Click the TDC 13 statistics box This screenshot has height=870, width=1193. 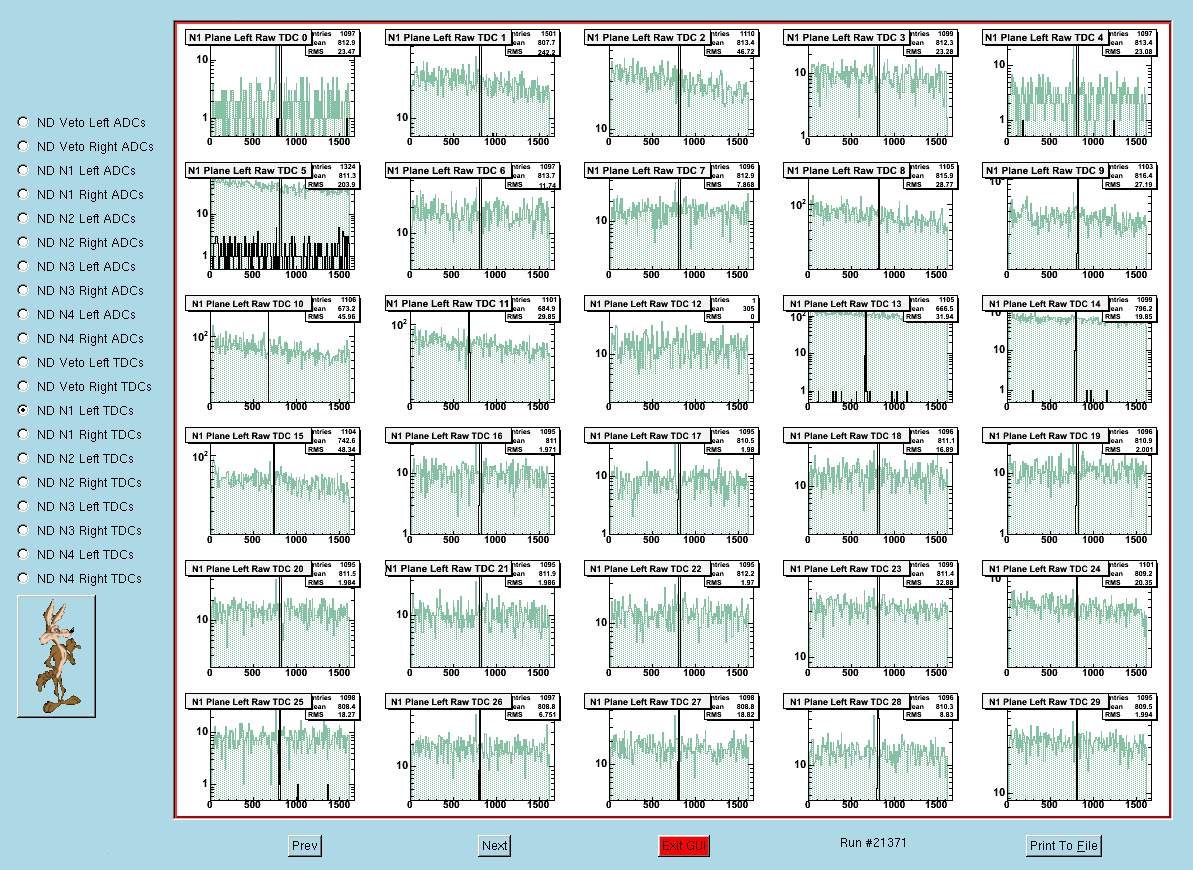click(x=933, y=308)
